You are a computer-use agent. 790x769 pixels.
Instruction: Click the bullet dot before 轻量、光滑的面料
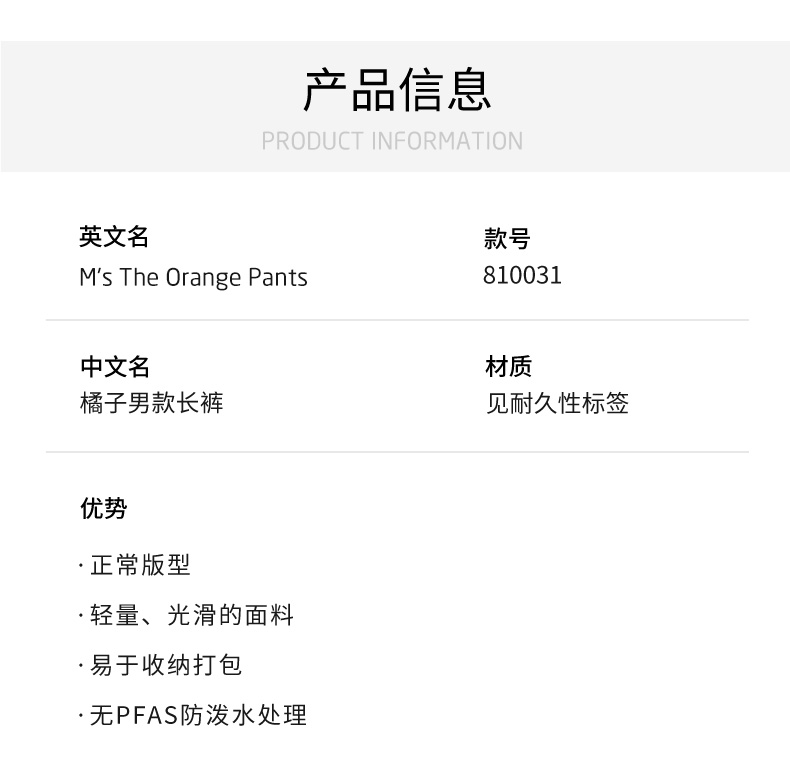(82, 617)
